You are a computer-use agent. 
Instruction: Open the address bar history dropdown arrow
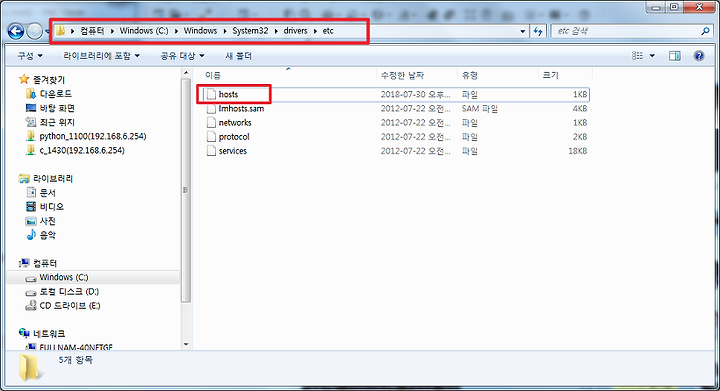pos(523,31)
